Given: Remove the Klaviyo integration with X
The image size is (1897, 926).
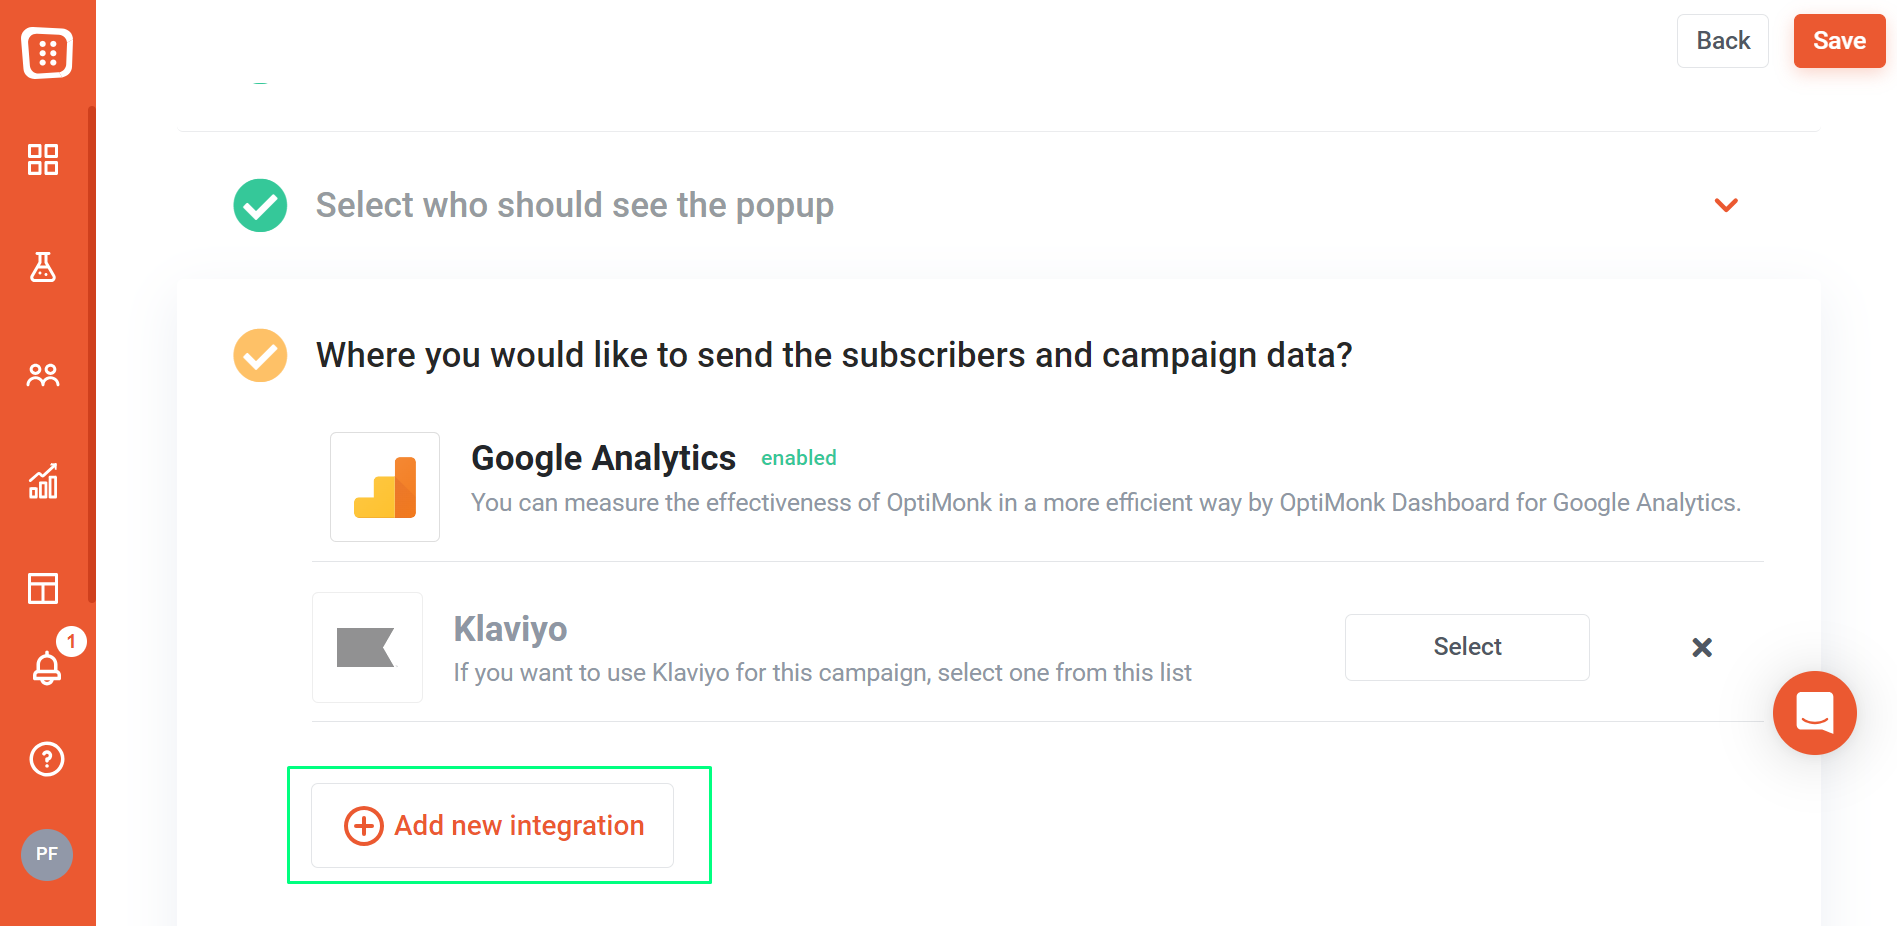Looking at the screenshot, I should coord(1702,647).
